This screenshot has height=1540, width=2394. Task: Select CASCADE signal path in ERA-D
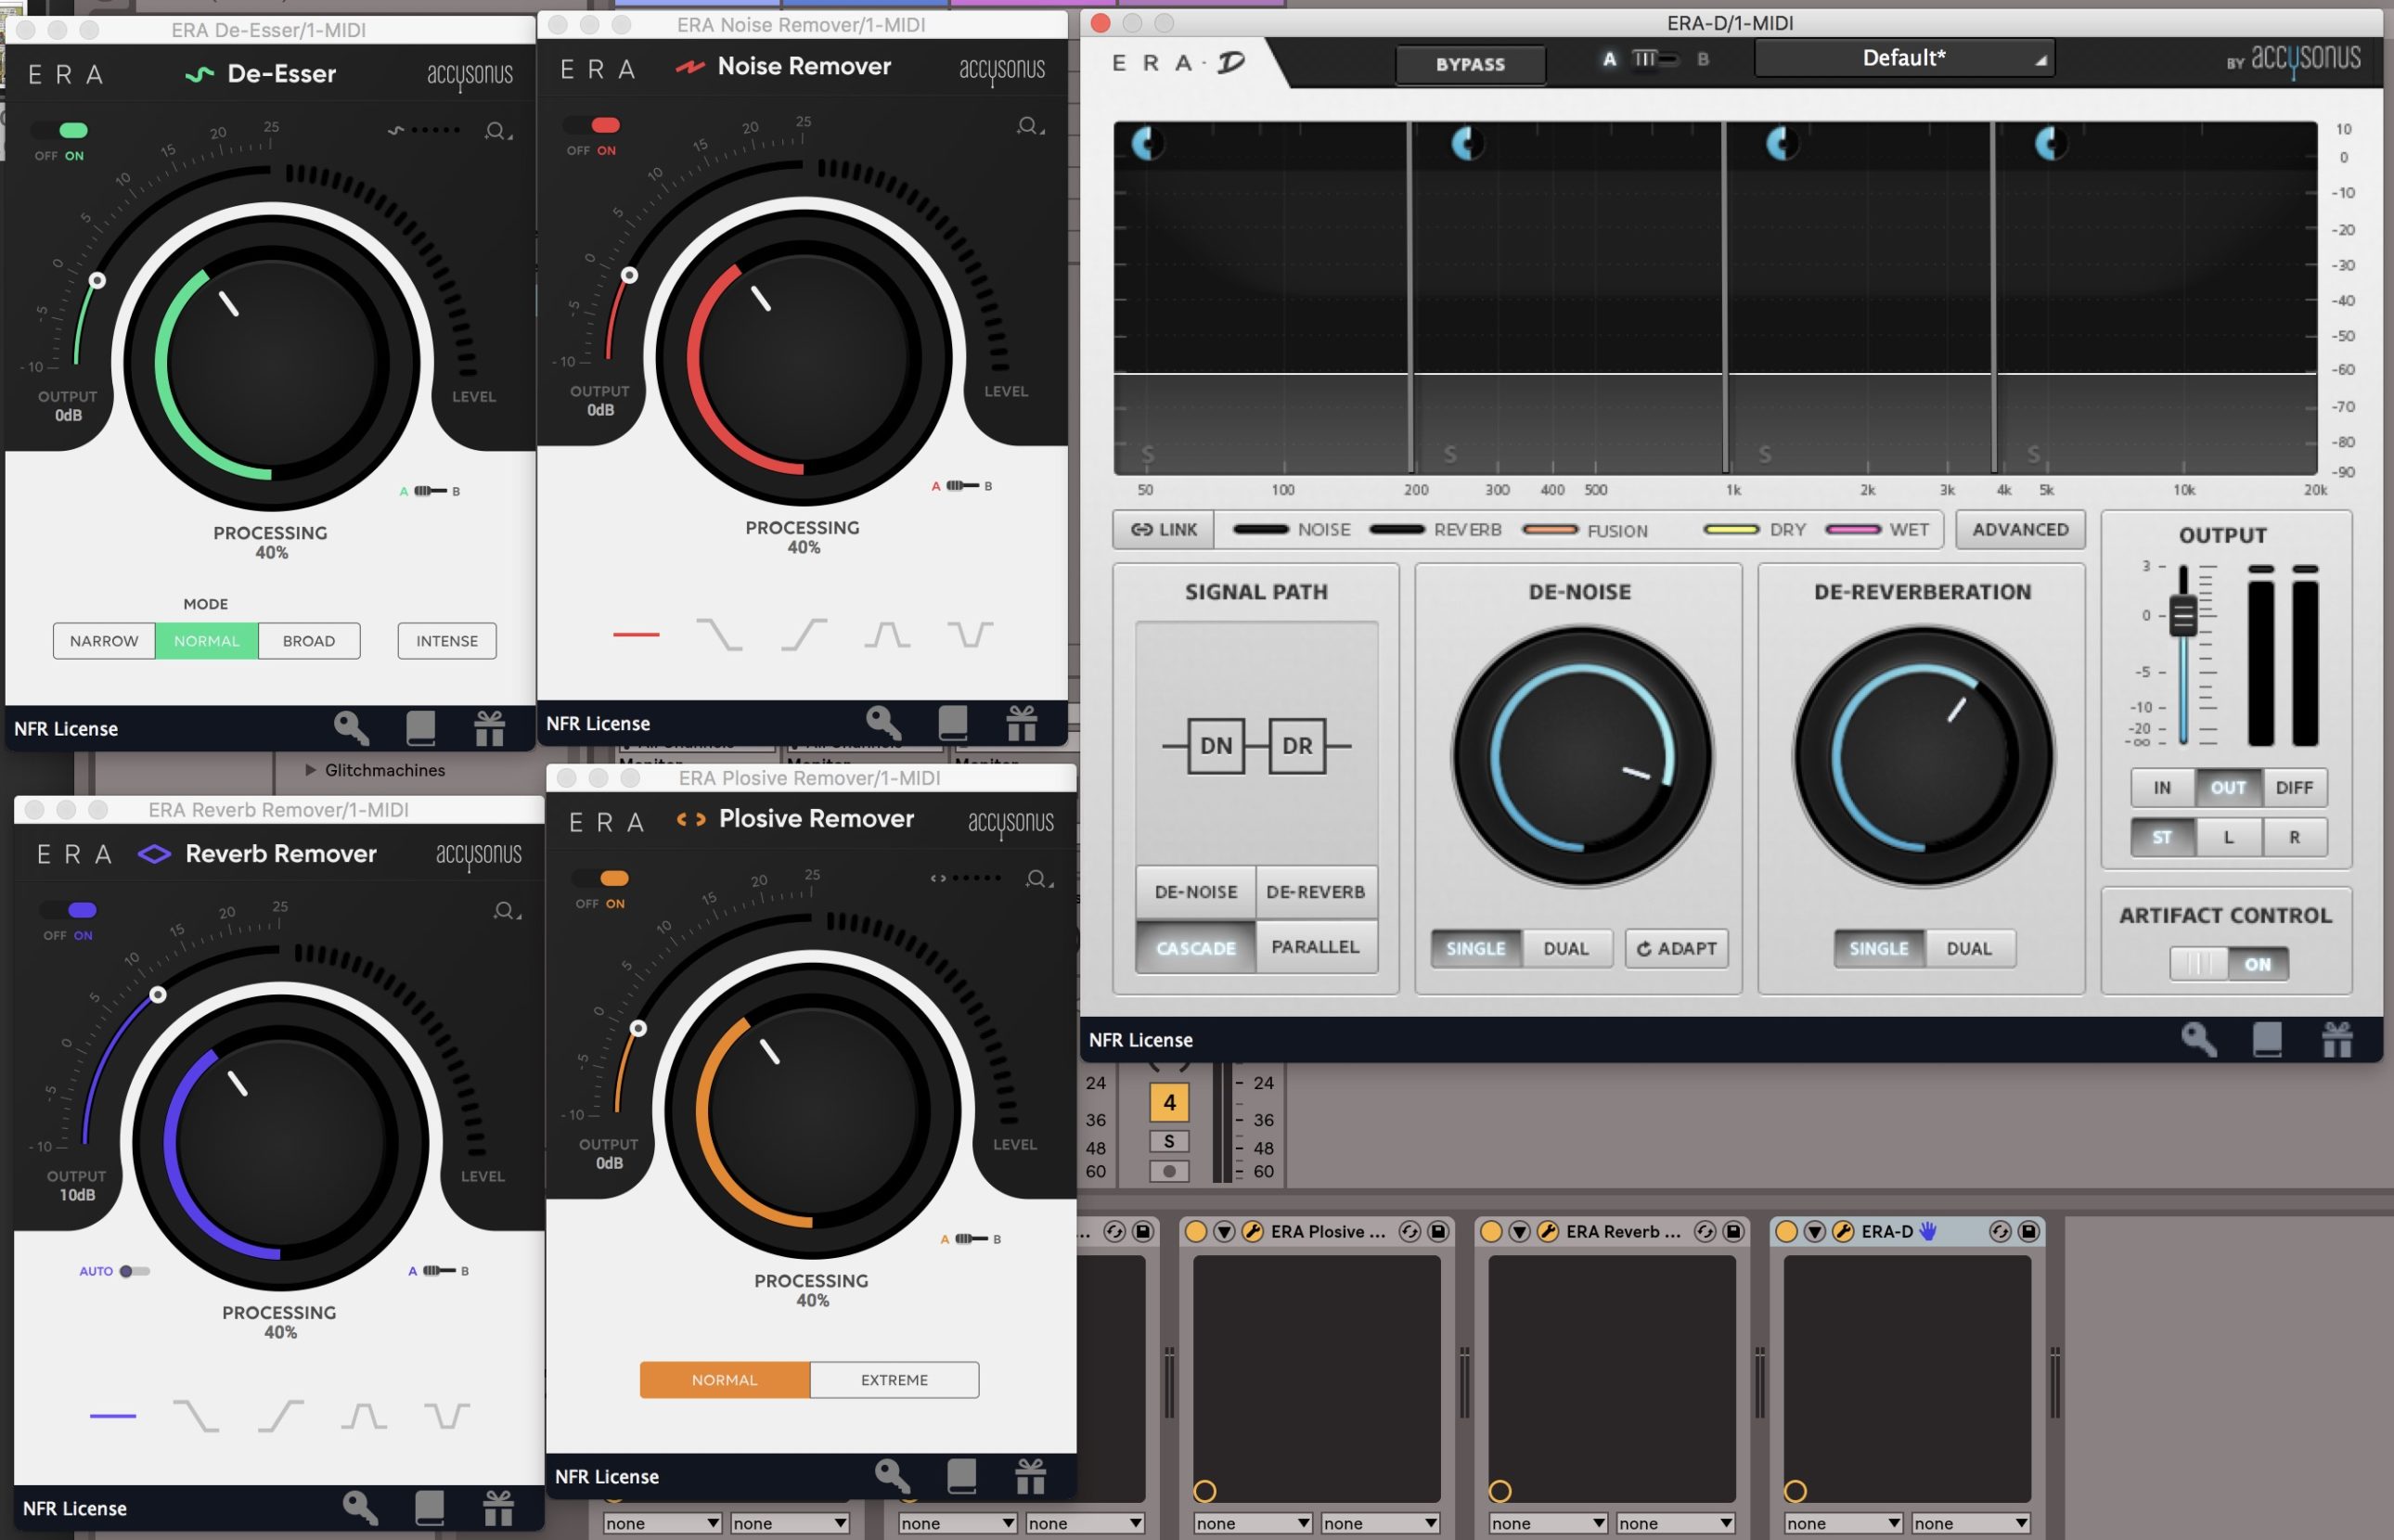(1193, 947)
